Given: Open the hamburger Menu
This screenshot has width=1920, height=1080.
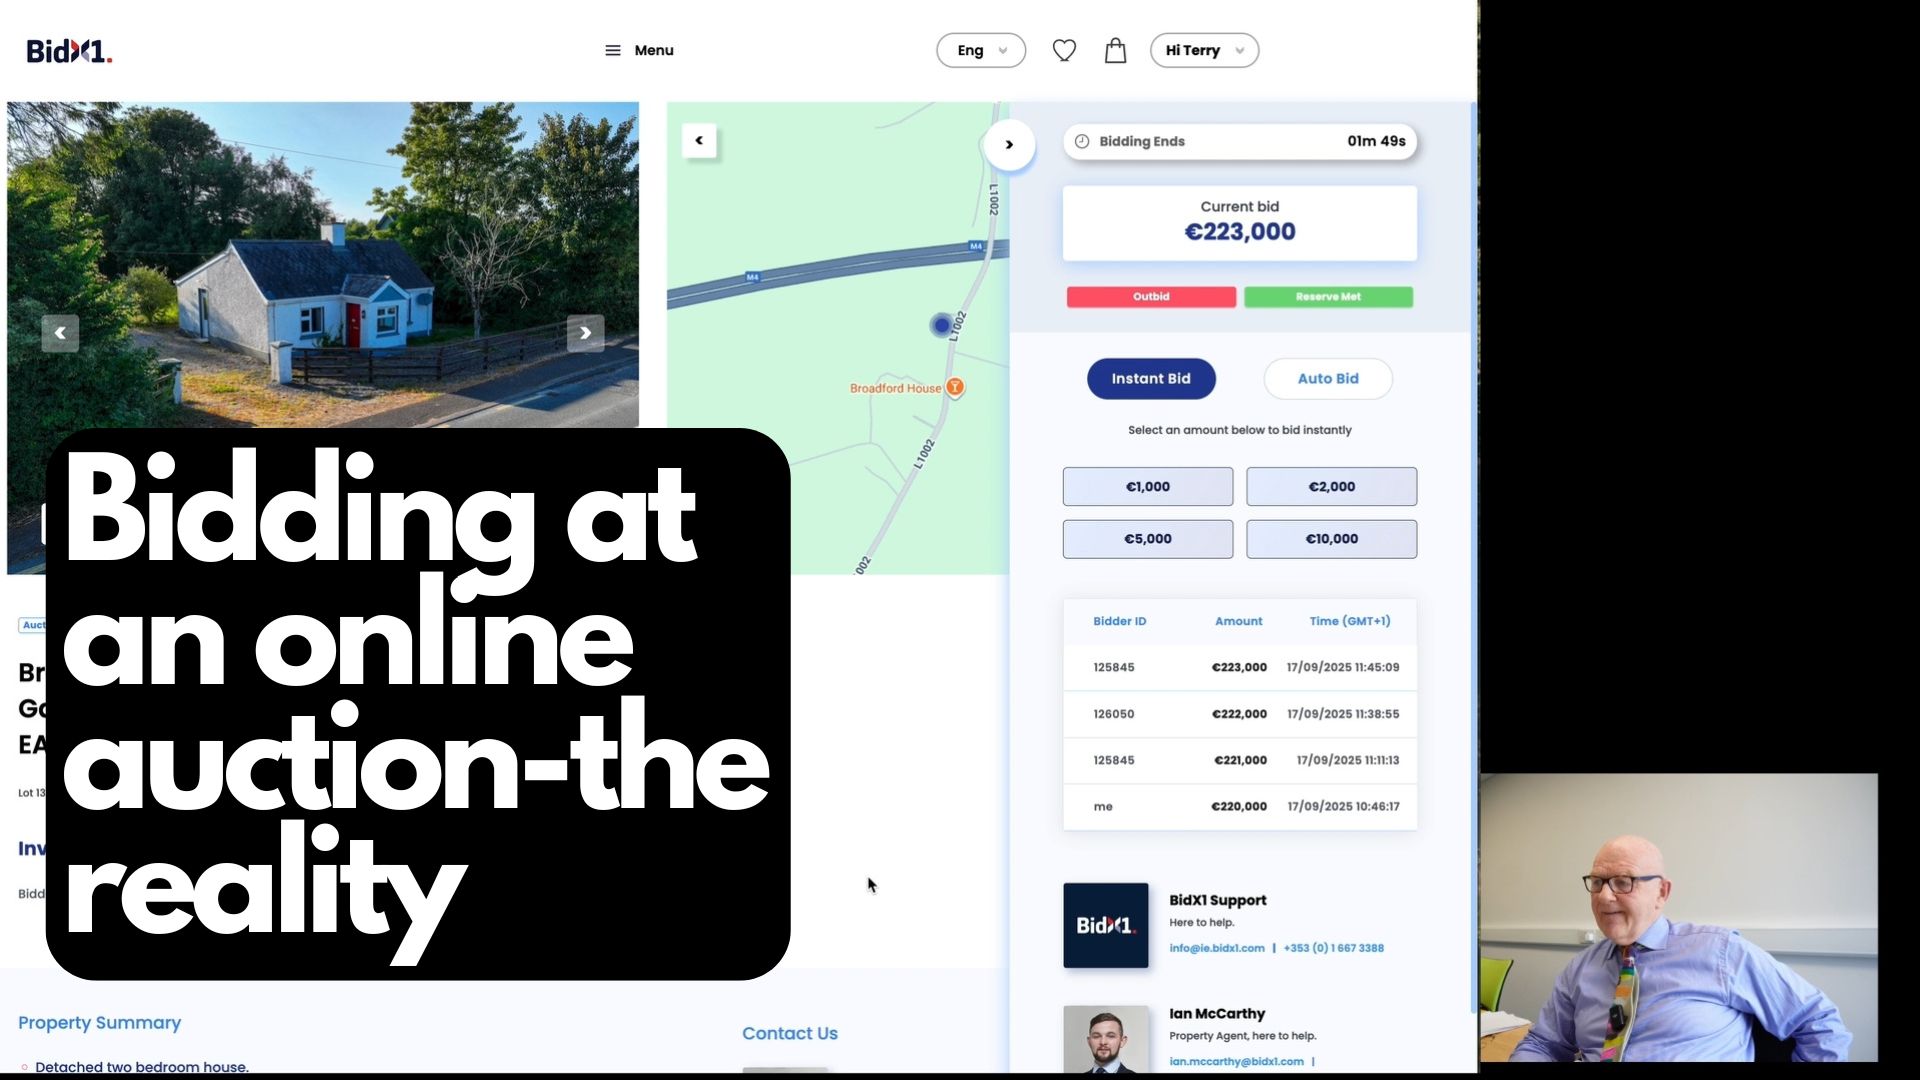Looking at the screenshot, I should coord(639,50).
